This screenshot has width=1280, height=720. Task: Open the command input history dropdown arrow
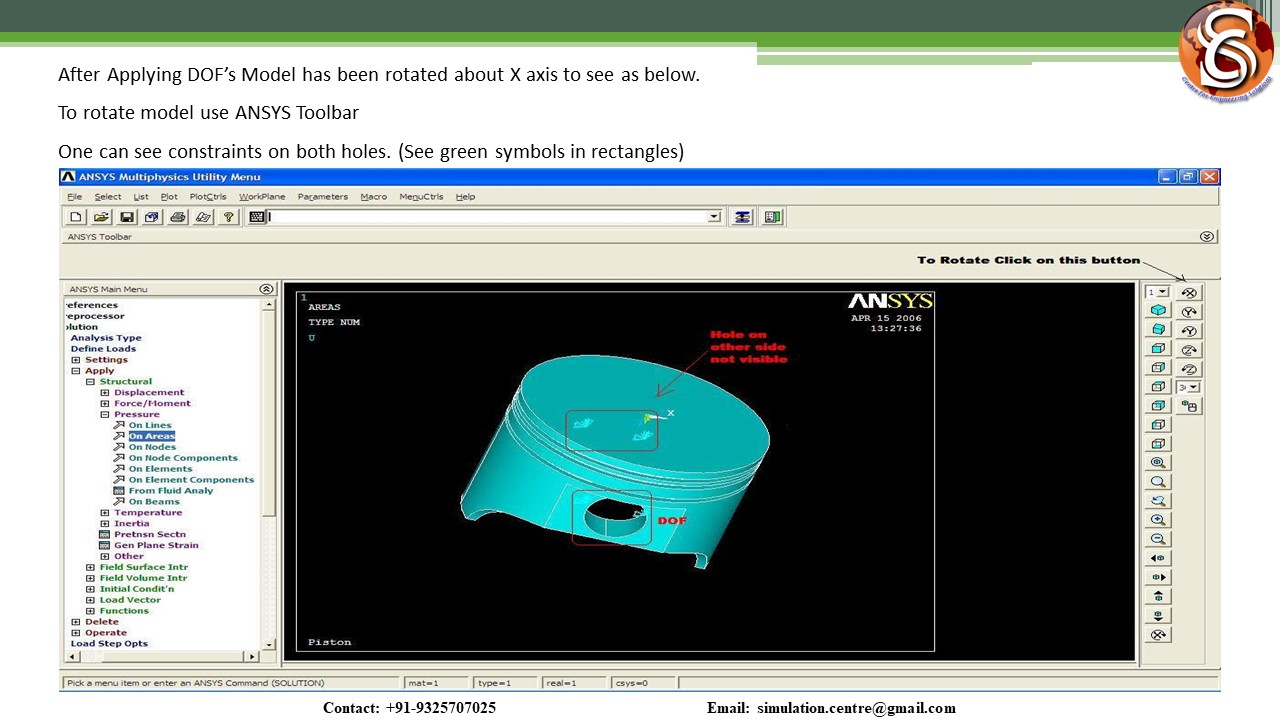(714, 217)
